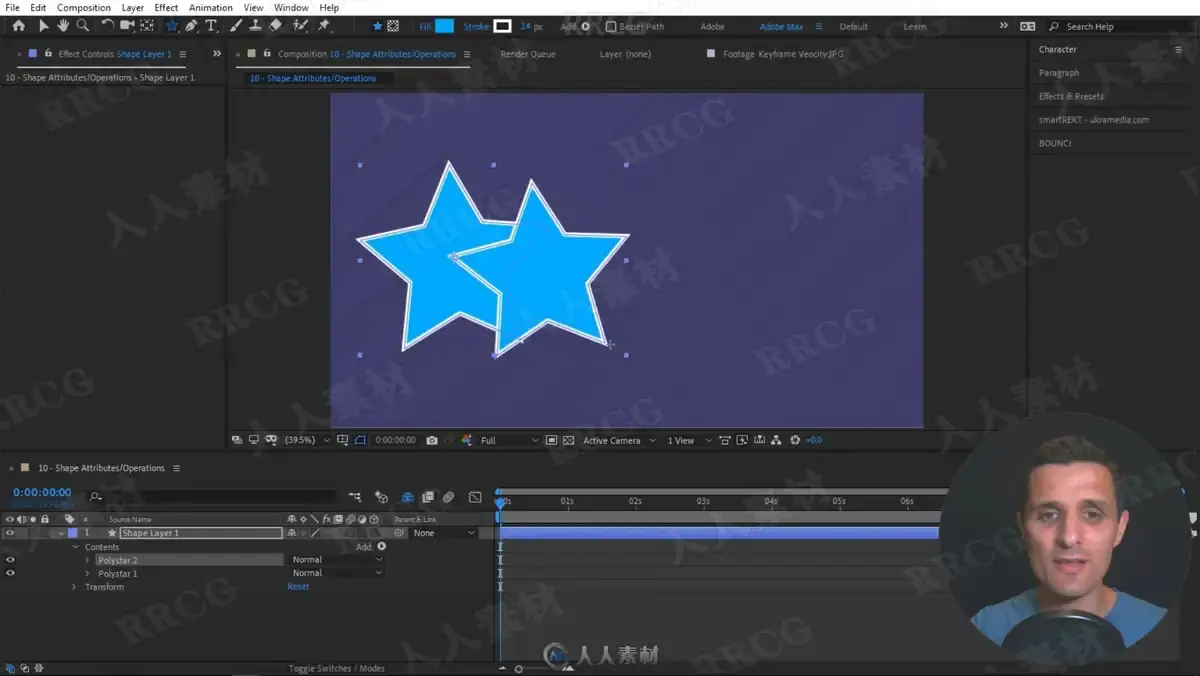Toggle visibility of Polystar 1
This screenshot has width=1200, height=676.
[x=10, y=573]
